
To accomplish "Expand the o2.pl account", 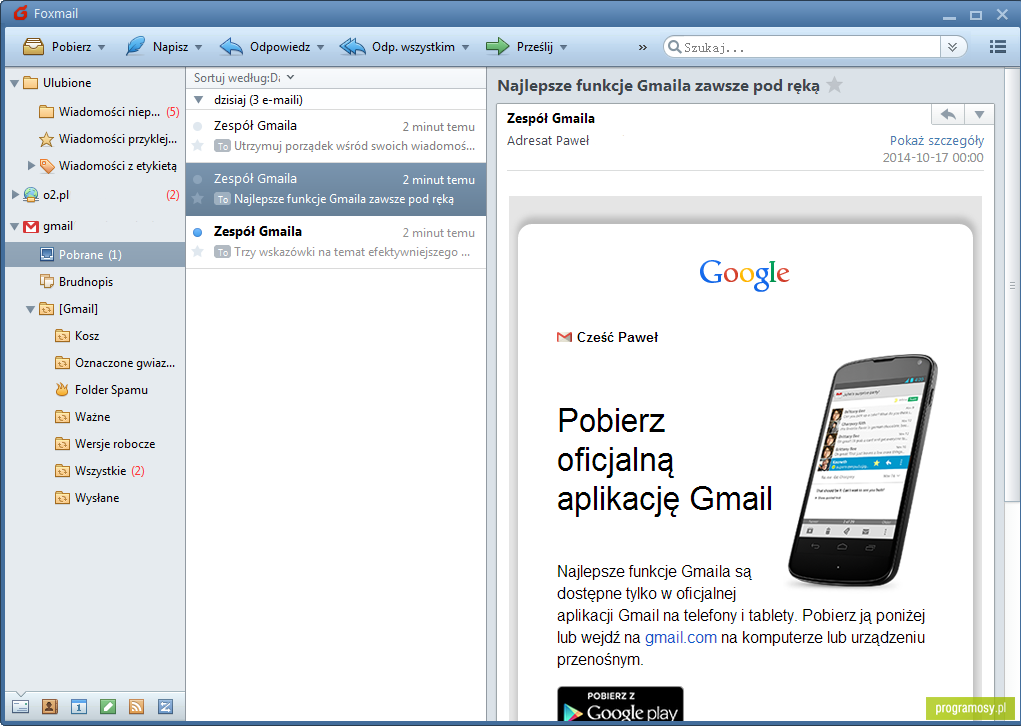I will (x=15, y=194).
